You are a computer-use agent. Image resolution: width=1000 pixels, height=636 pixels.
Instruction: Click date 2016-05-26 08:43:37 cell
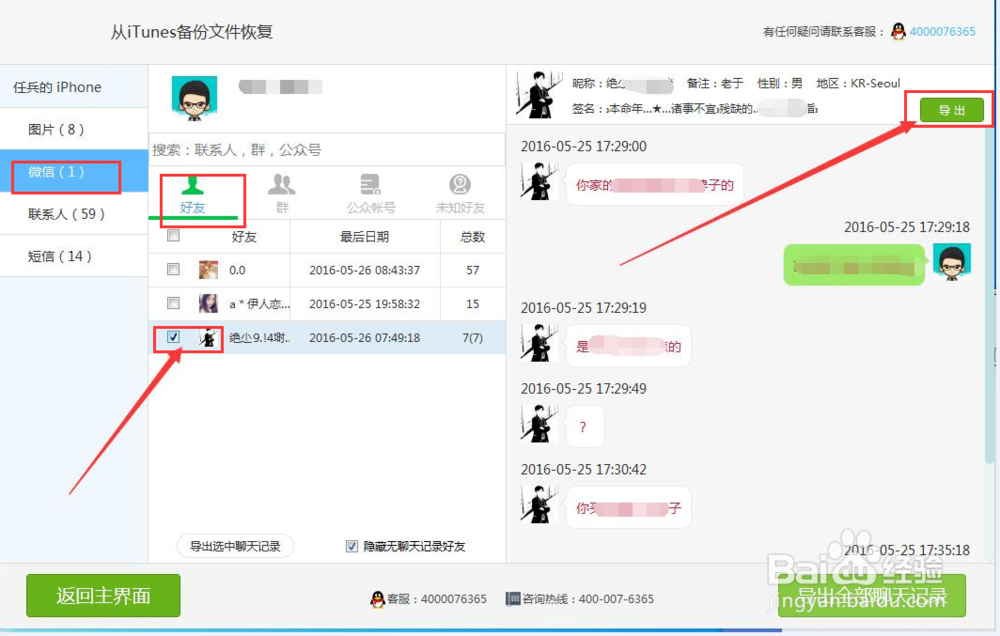[x=365, y=270]
